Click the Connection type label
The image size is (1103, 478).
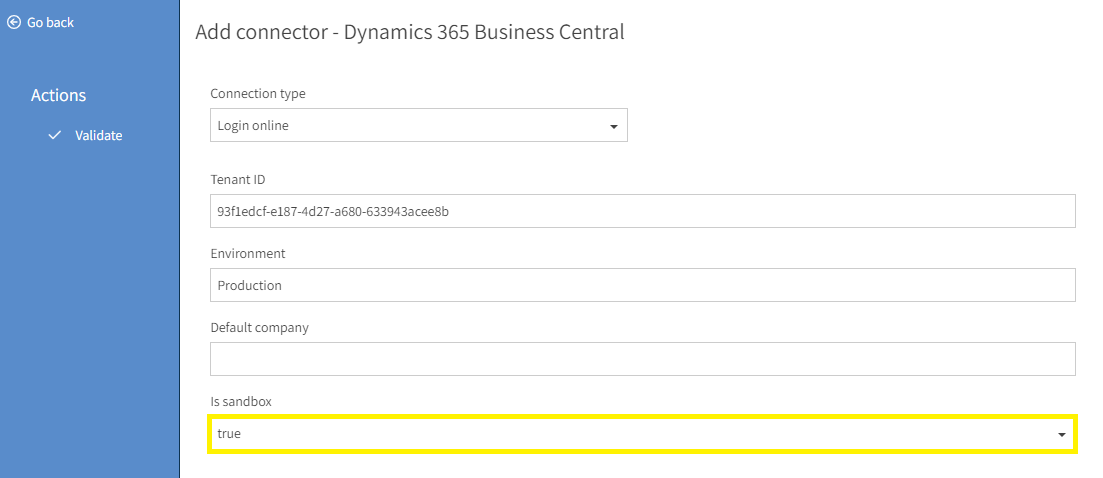[x=258, y=93]
